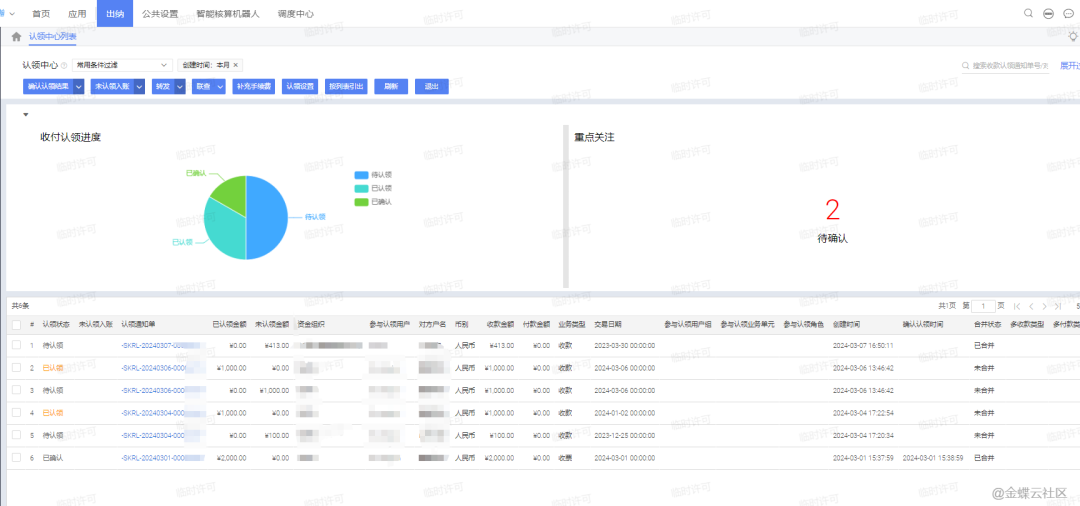
Task: Go to next page arrow in pagination
Action: [1045, 306]
